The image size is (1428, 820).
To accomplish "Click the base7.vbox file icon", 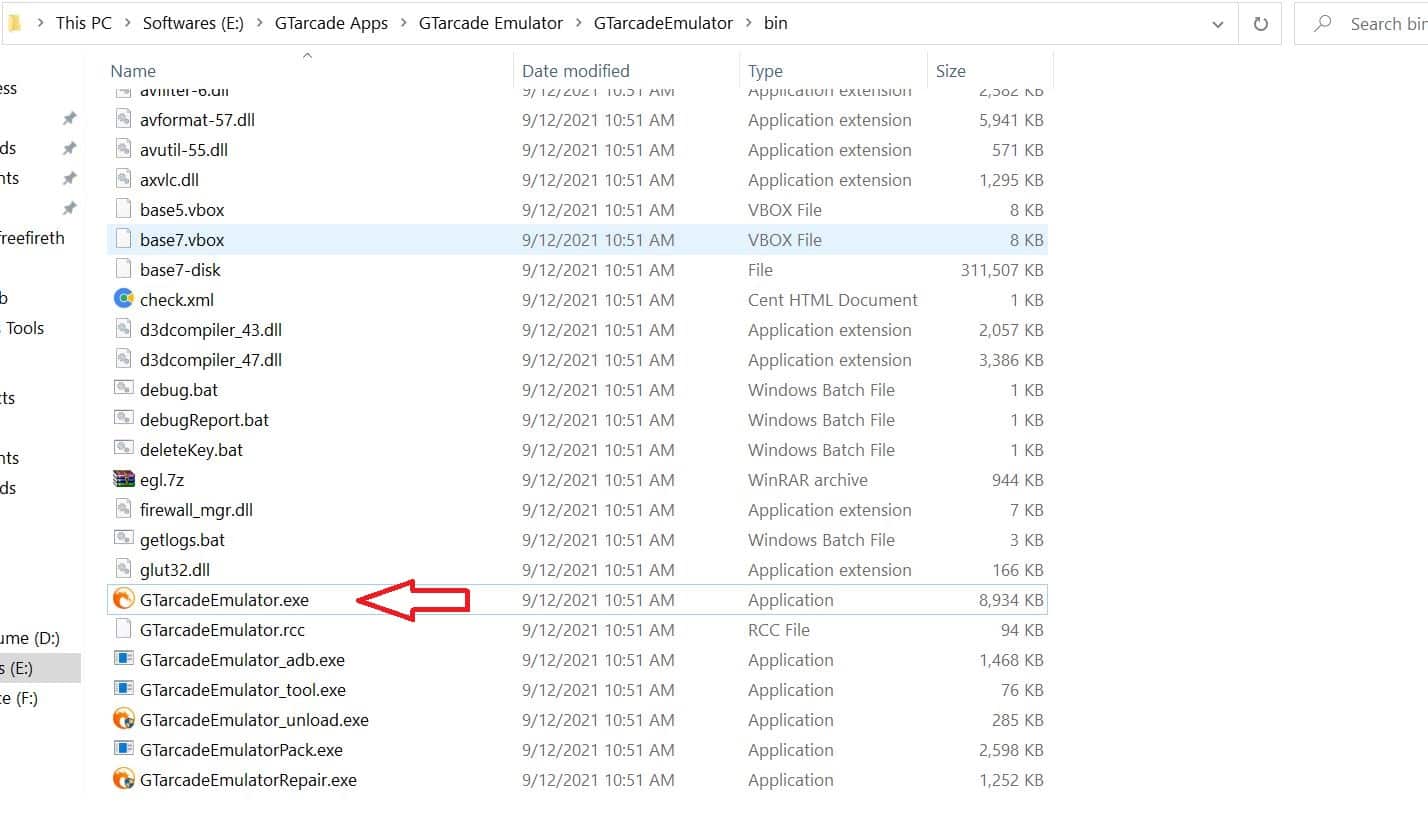I will tap(124, 240).
